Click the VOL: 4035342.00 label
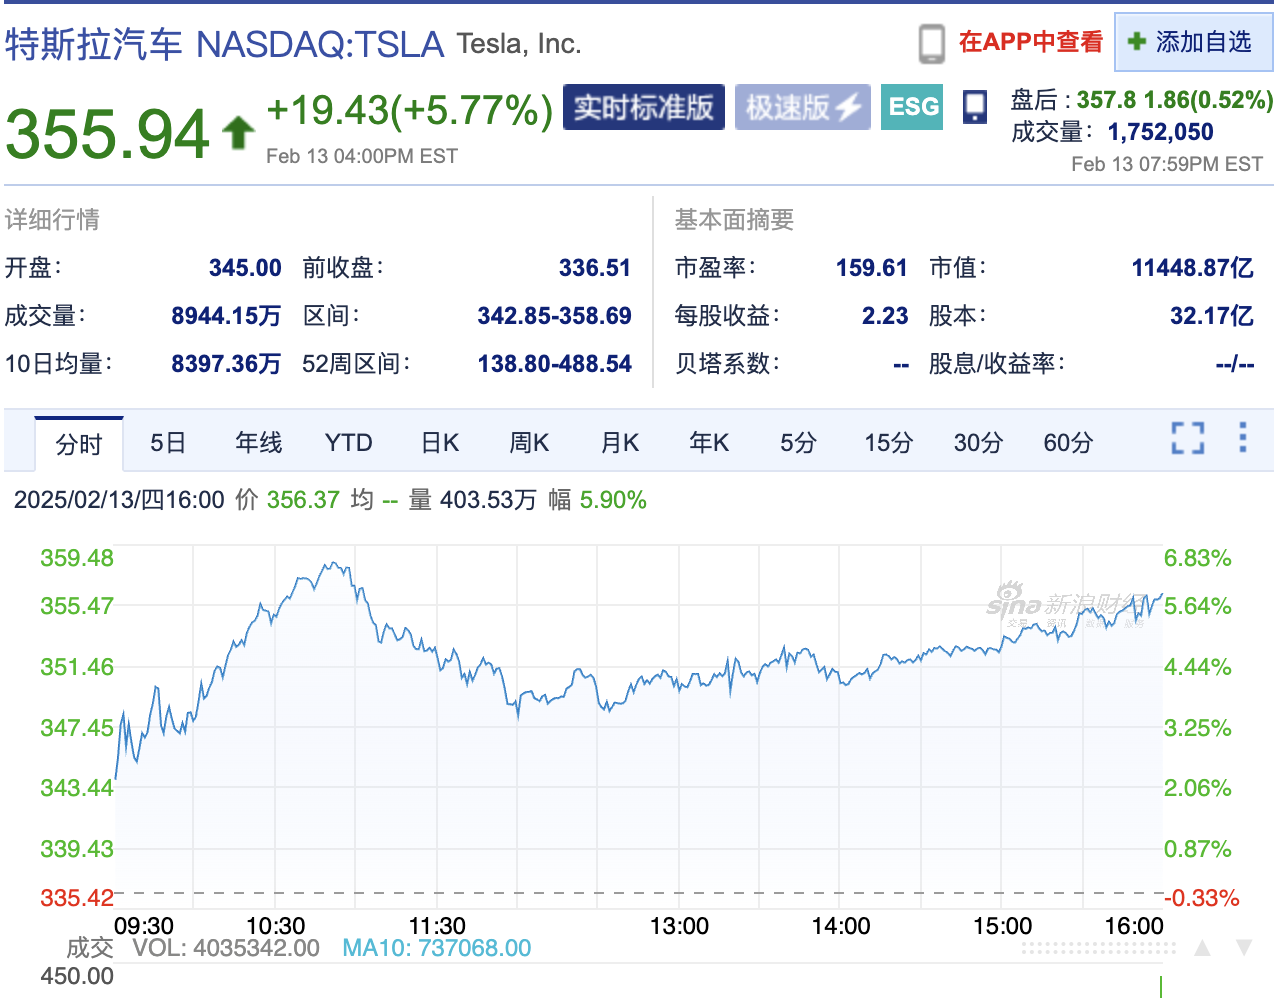 (x=226, y=948)
